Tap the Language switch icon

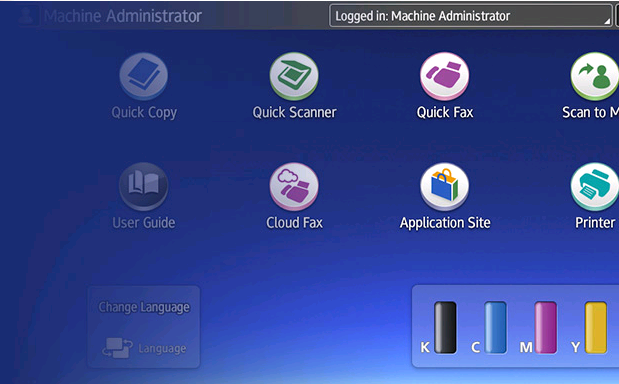(118, 348)
